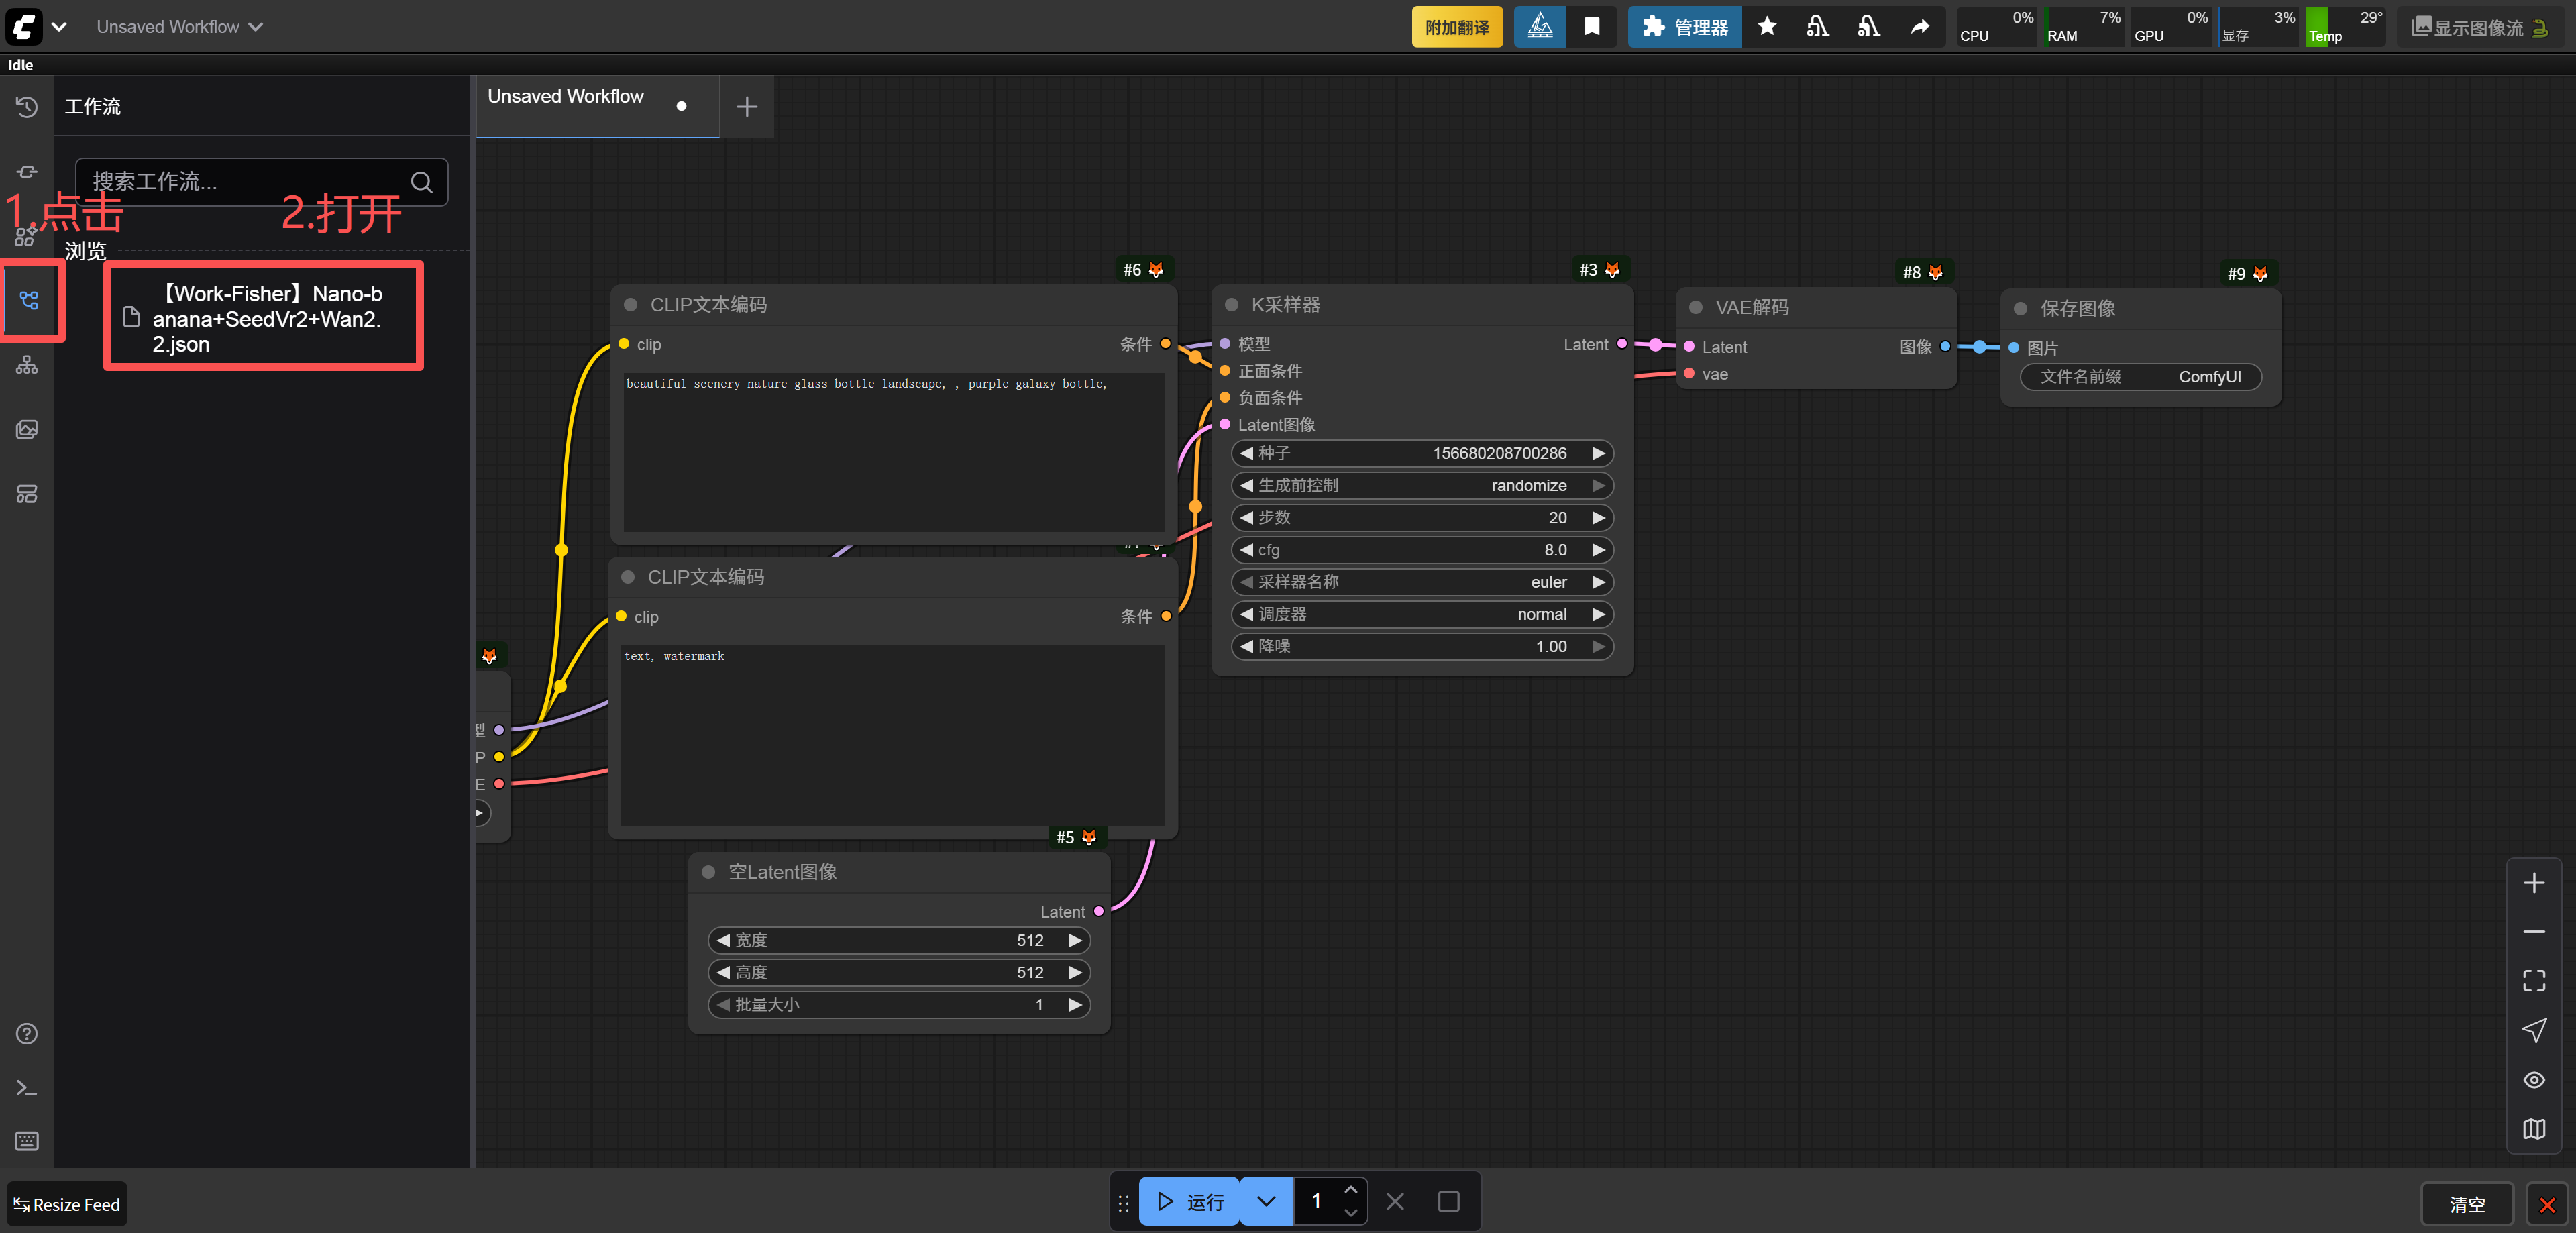2576x1233 pixels.
Task: Click the 文件名前缀 ComfyUI field
Action: [x=2140, y=377]
